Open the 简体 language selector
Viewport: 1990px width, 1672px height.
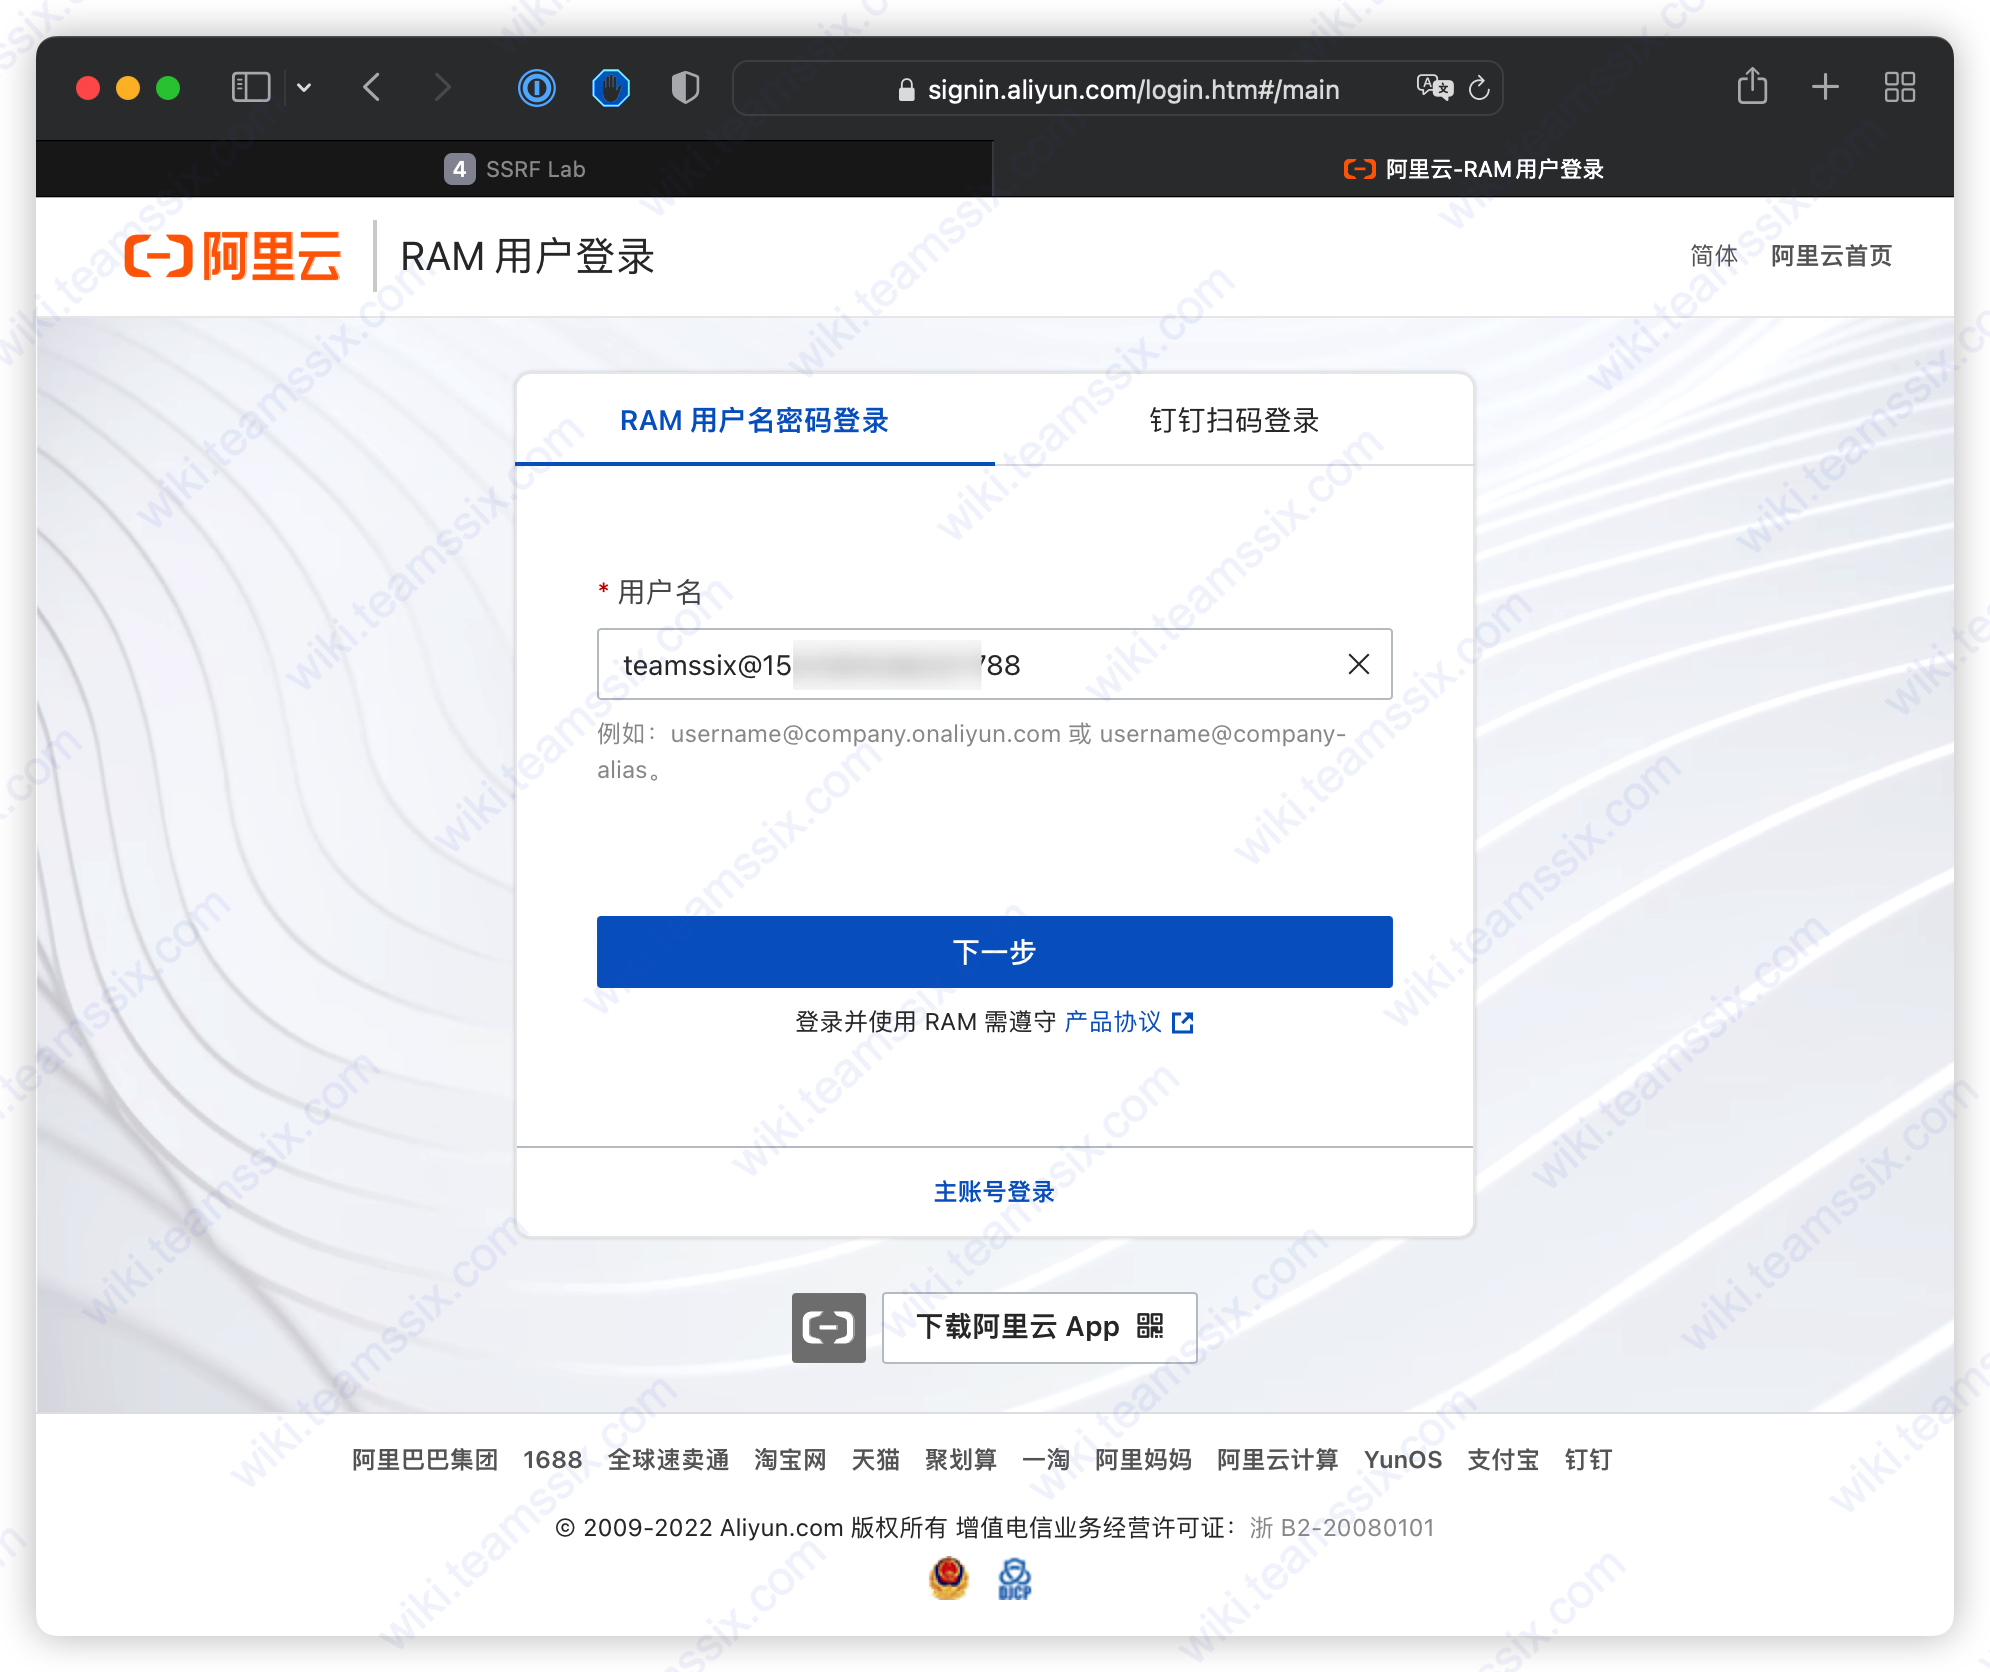[1713, 256]
